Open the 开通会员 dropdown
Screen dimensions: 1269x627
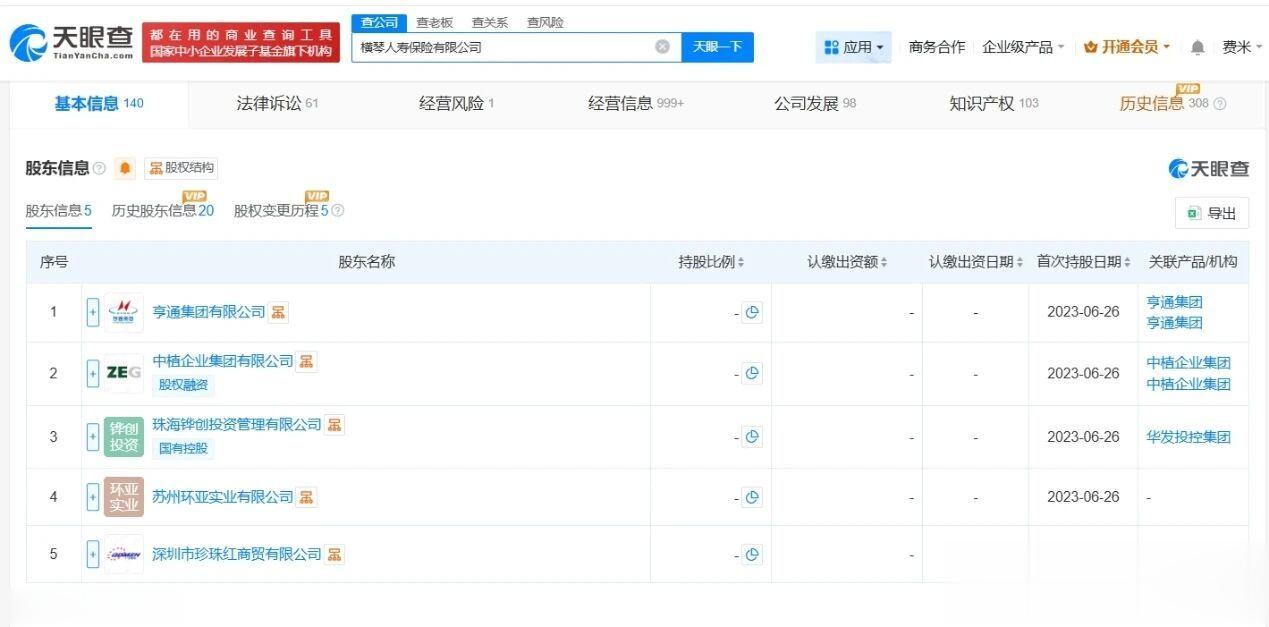coord(1127,47)
